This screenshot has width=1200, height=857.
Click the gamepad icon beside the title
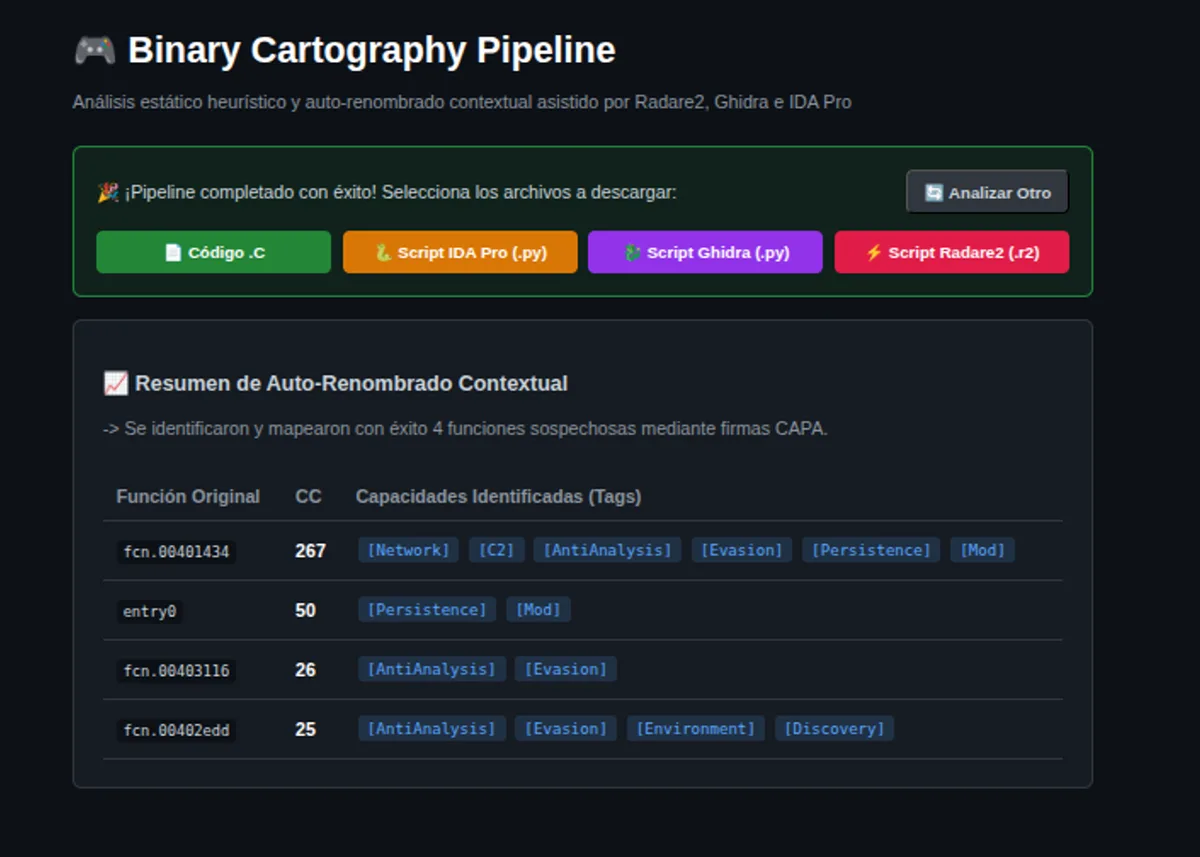[x=95, y=50]
